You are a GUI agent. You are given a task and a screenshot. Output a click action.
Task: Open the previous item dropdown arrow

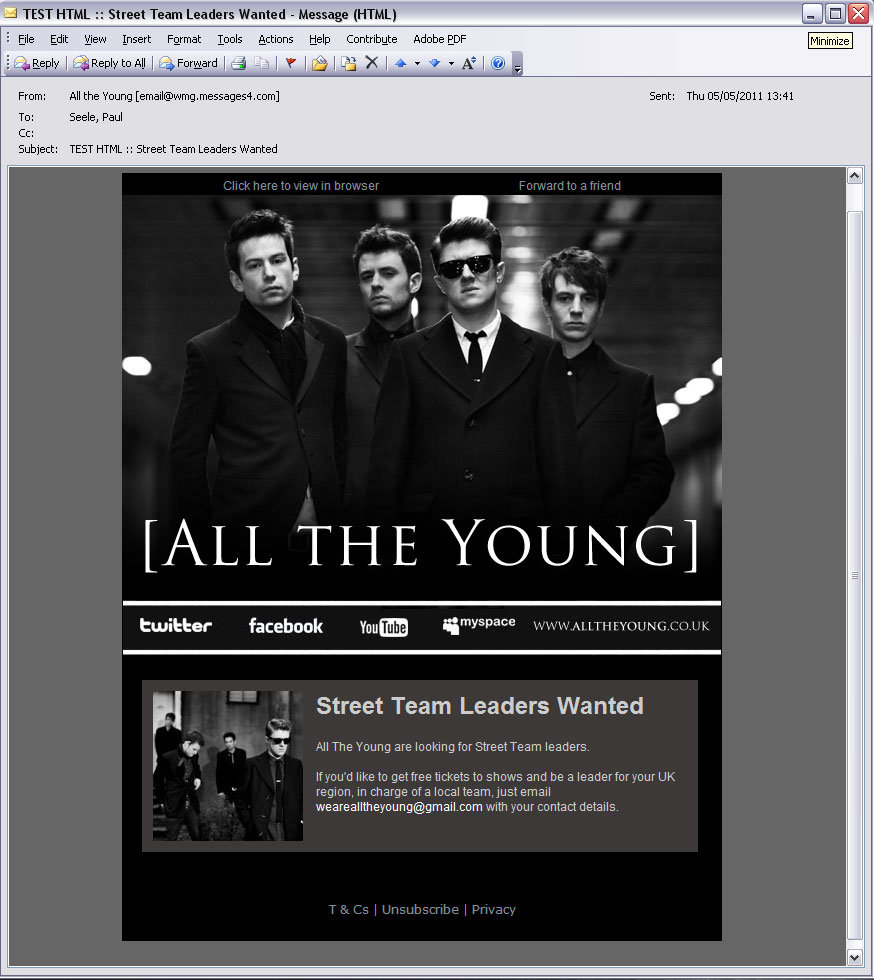[x=417, y=63]
